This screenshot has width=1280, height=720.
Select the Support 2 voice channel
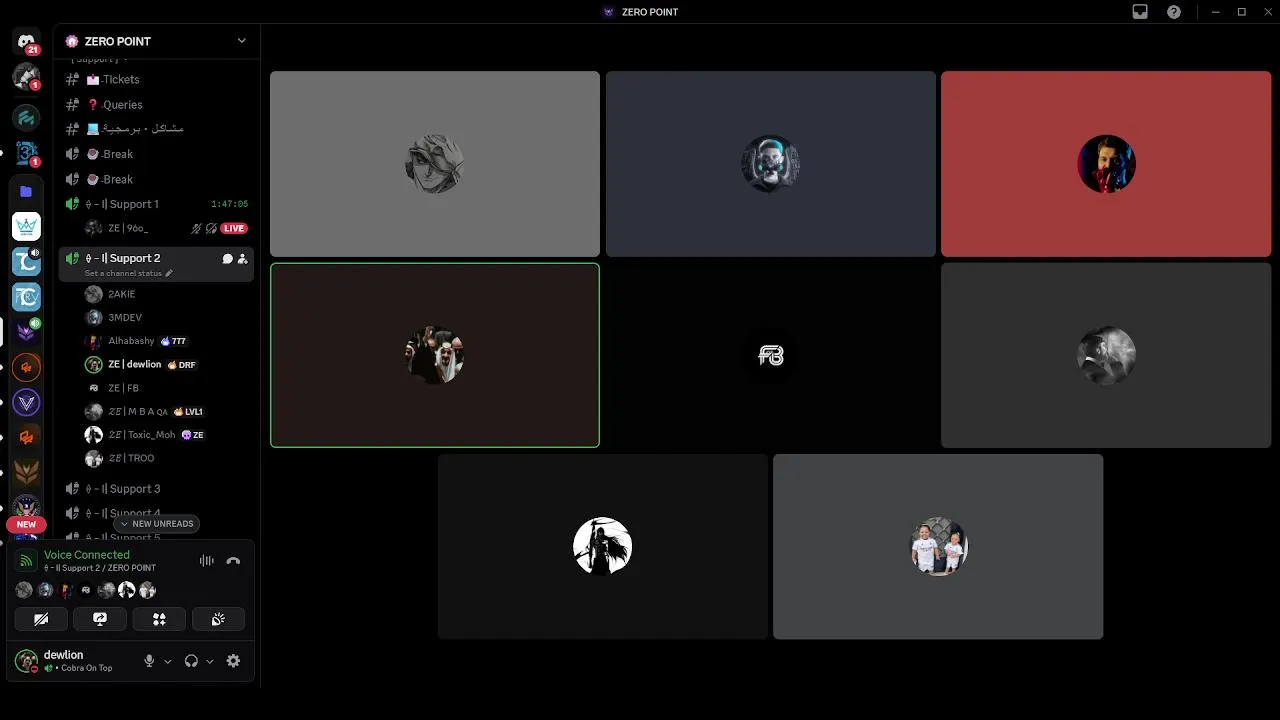coord(156,264)
